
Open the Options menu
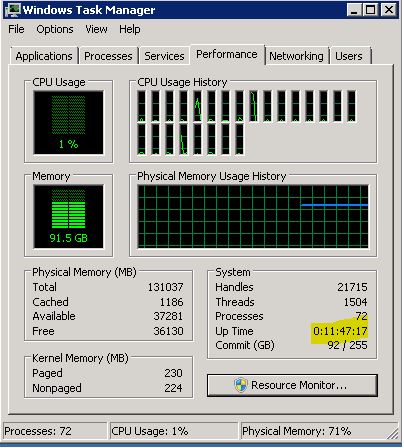click(55, 29)
